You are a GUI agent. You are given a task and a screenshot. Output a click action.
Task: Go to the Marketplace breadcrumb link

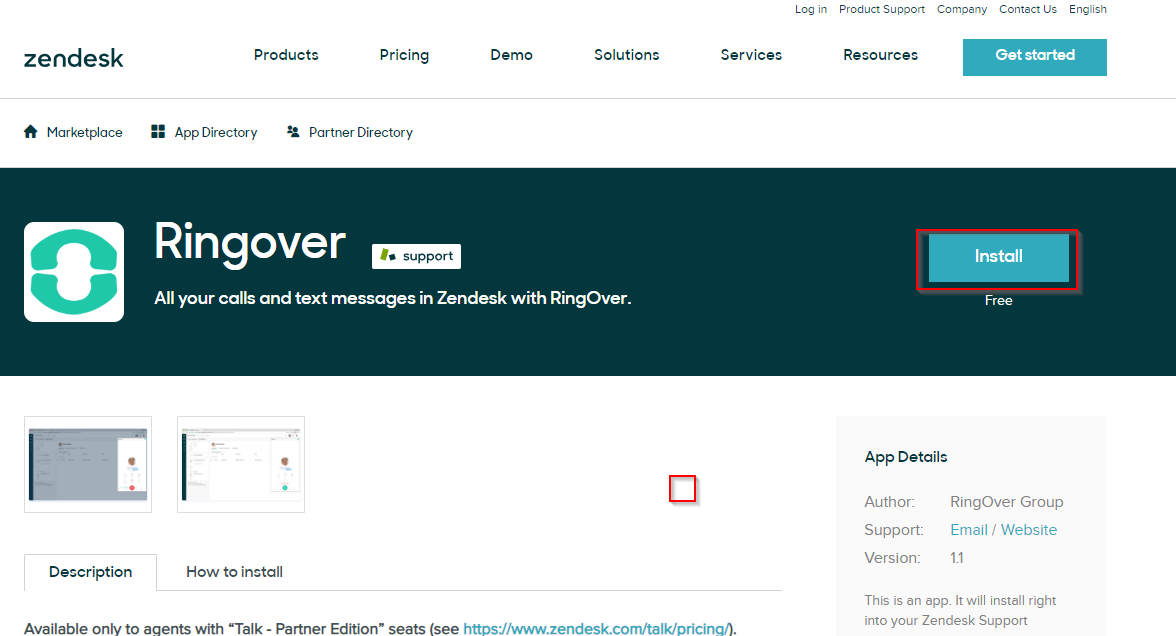(x=85, y=132)
